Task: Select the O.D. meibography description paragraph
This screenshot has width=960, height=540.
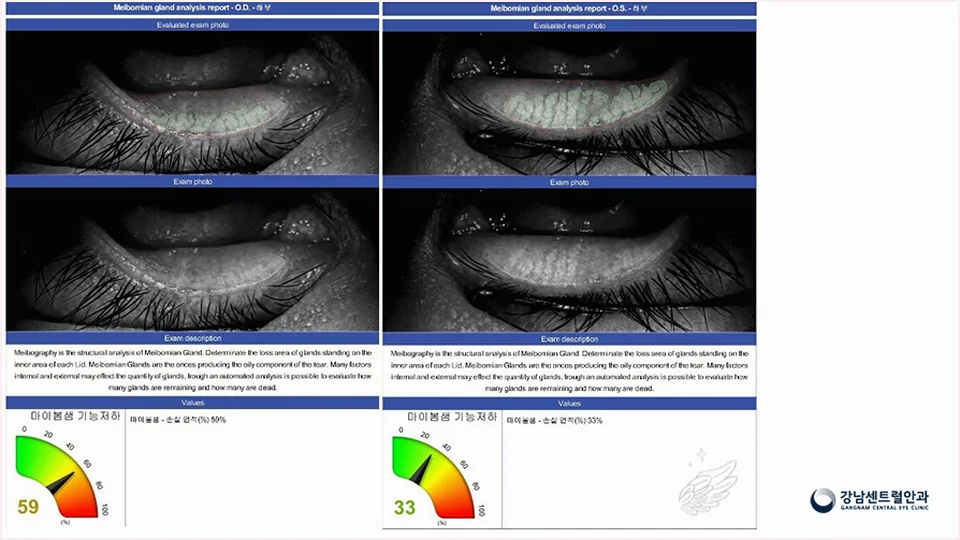Action: click(x=192, y=370)
